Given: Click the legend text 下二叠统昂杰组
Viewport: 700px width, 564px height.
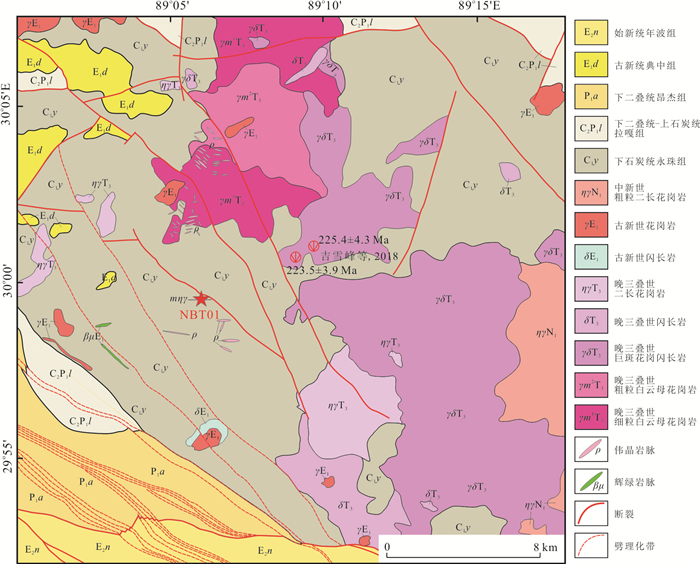Looking at the screenshot, I should (x=650, y=97).
